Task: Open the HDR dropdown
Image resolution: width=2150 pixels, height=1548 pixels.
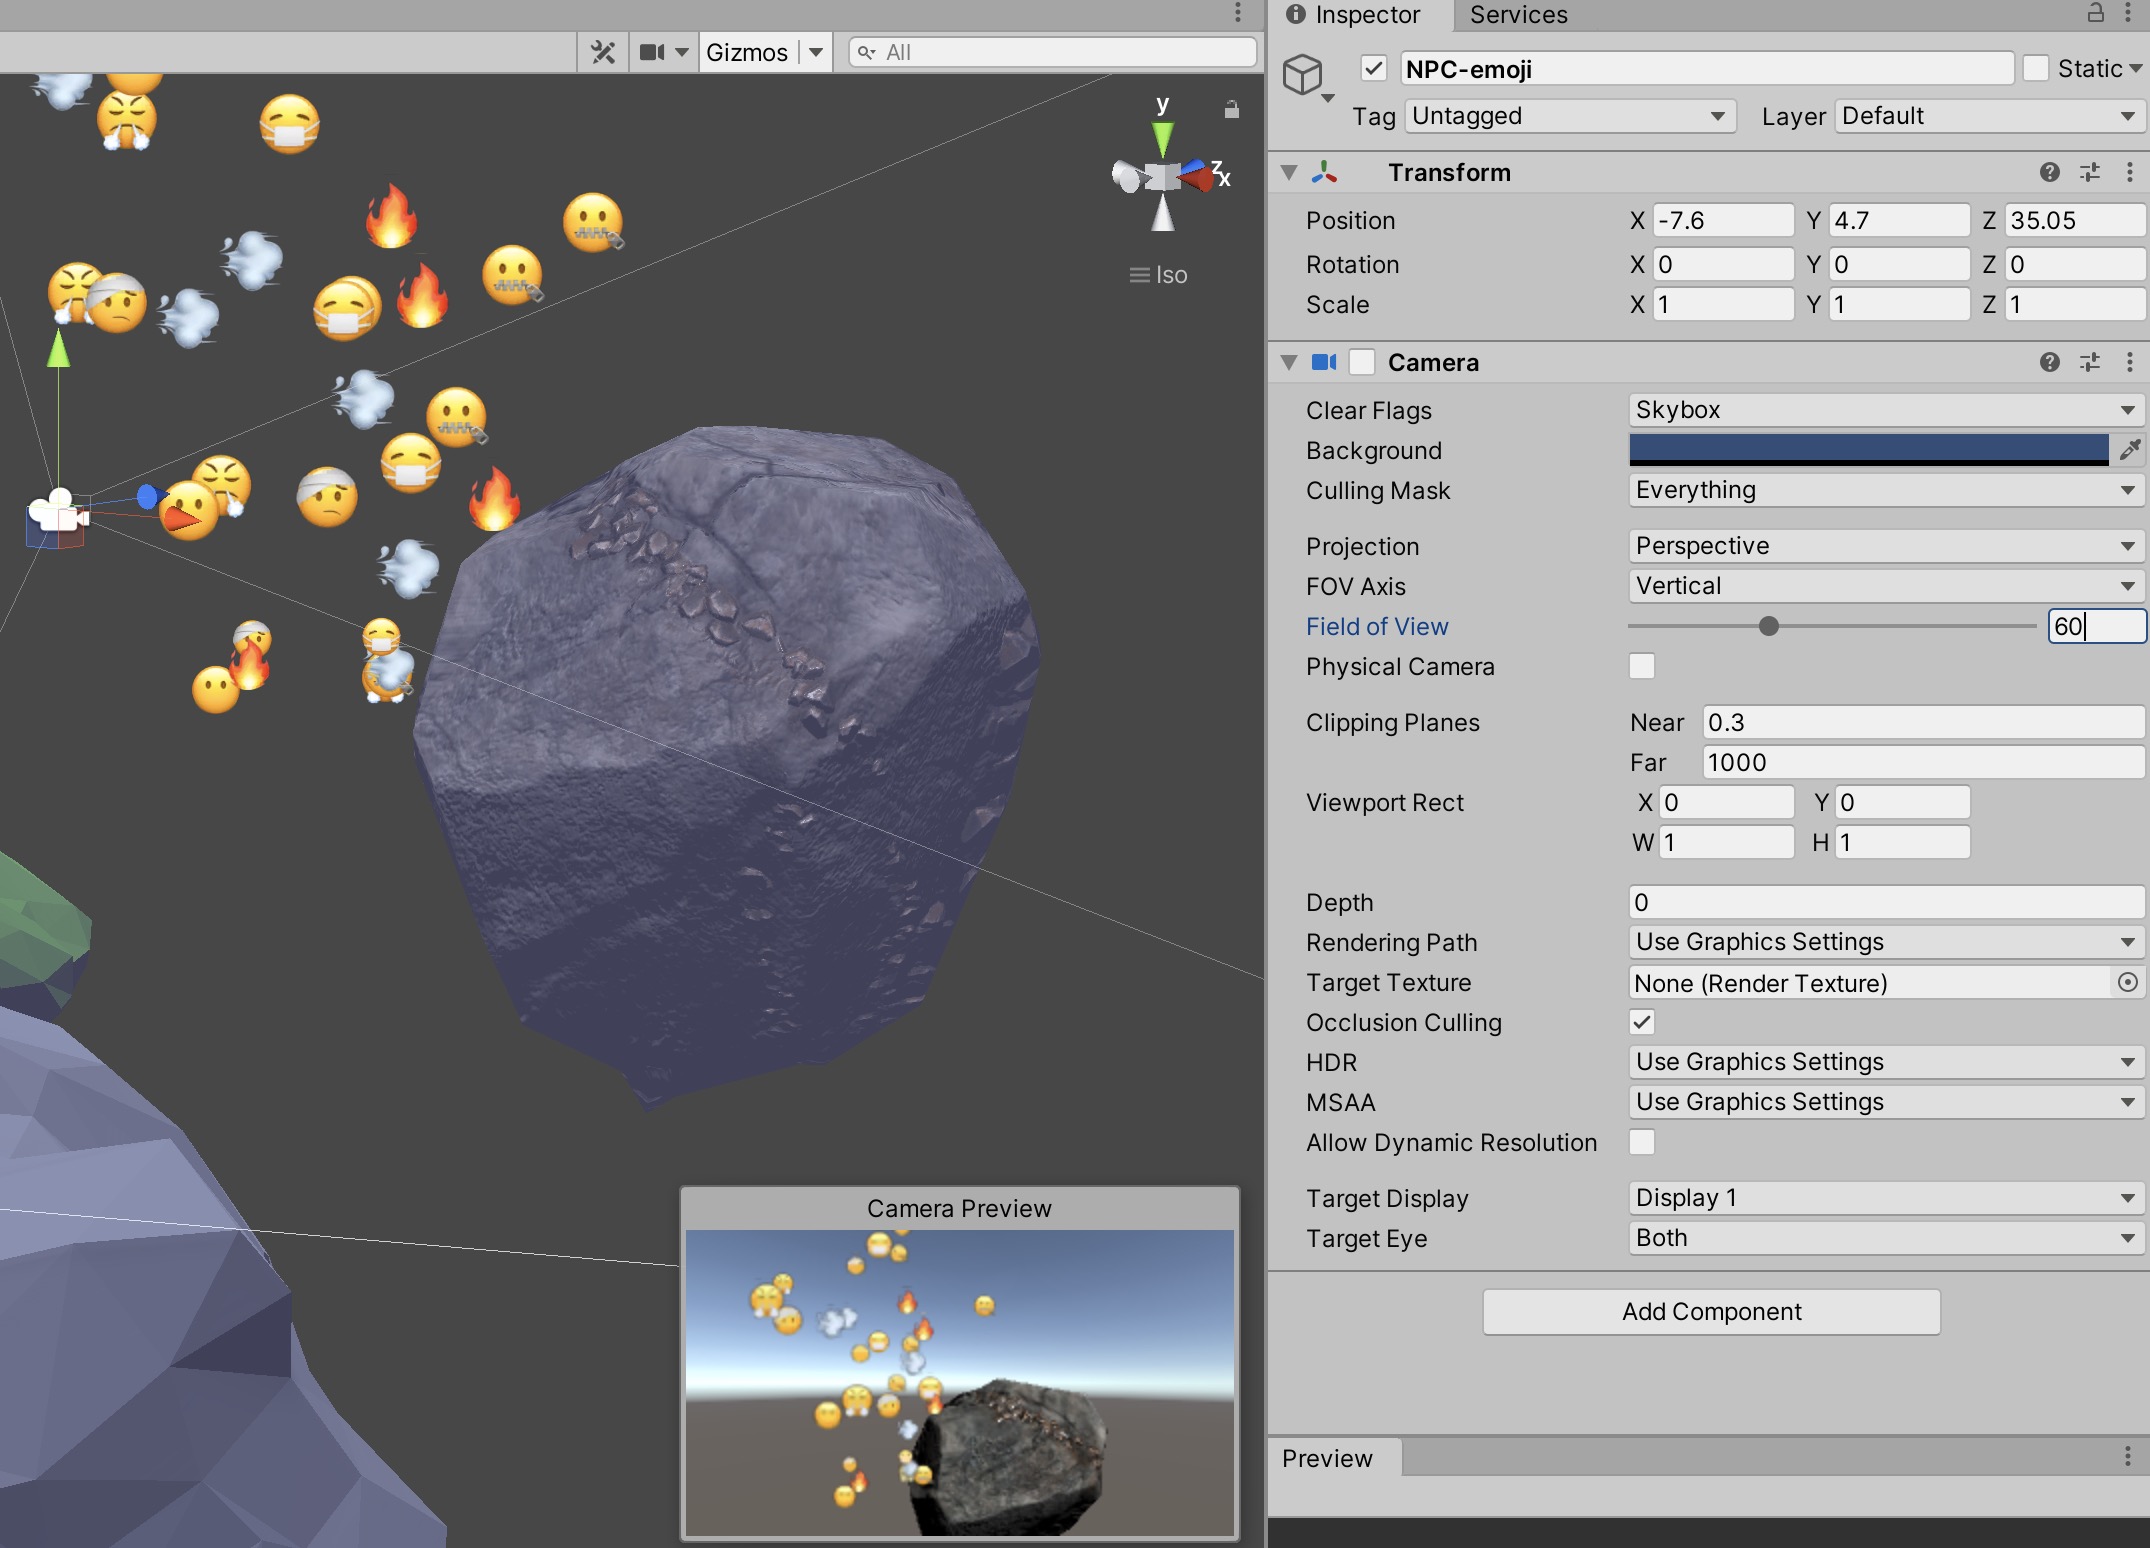Action: [x=1886, y=1062]
